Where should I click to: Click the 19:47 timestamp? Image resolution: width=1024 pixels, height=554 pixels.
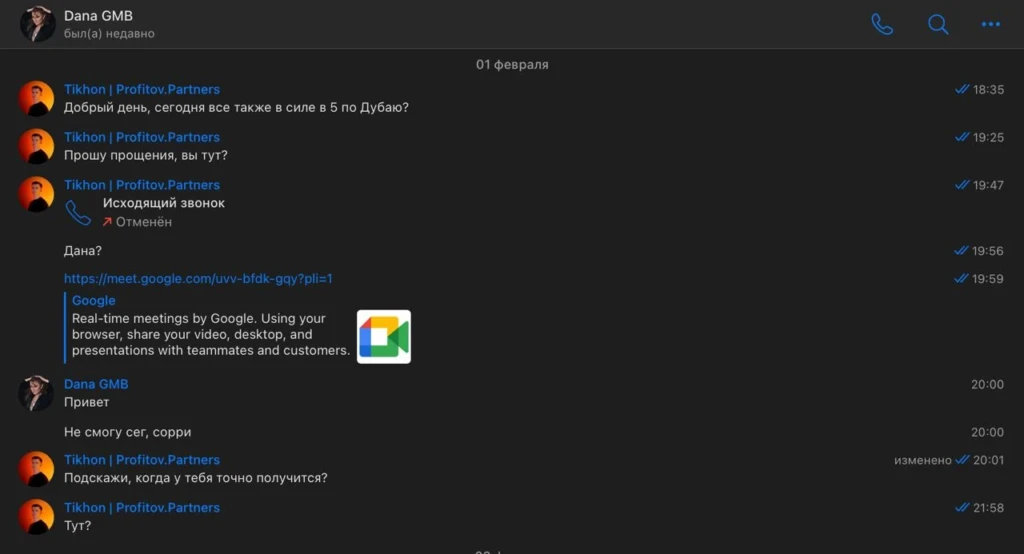tap(988, 186)
